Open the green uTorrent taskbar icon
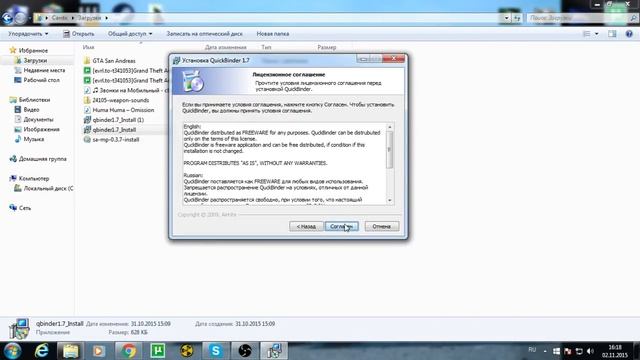640x360 pixels. pos(158,351)
